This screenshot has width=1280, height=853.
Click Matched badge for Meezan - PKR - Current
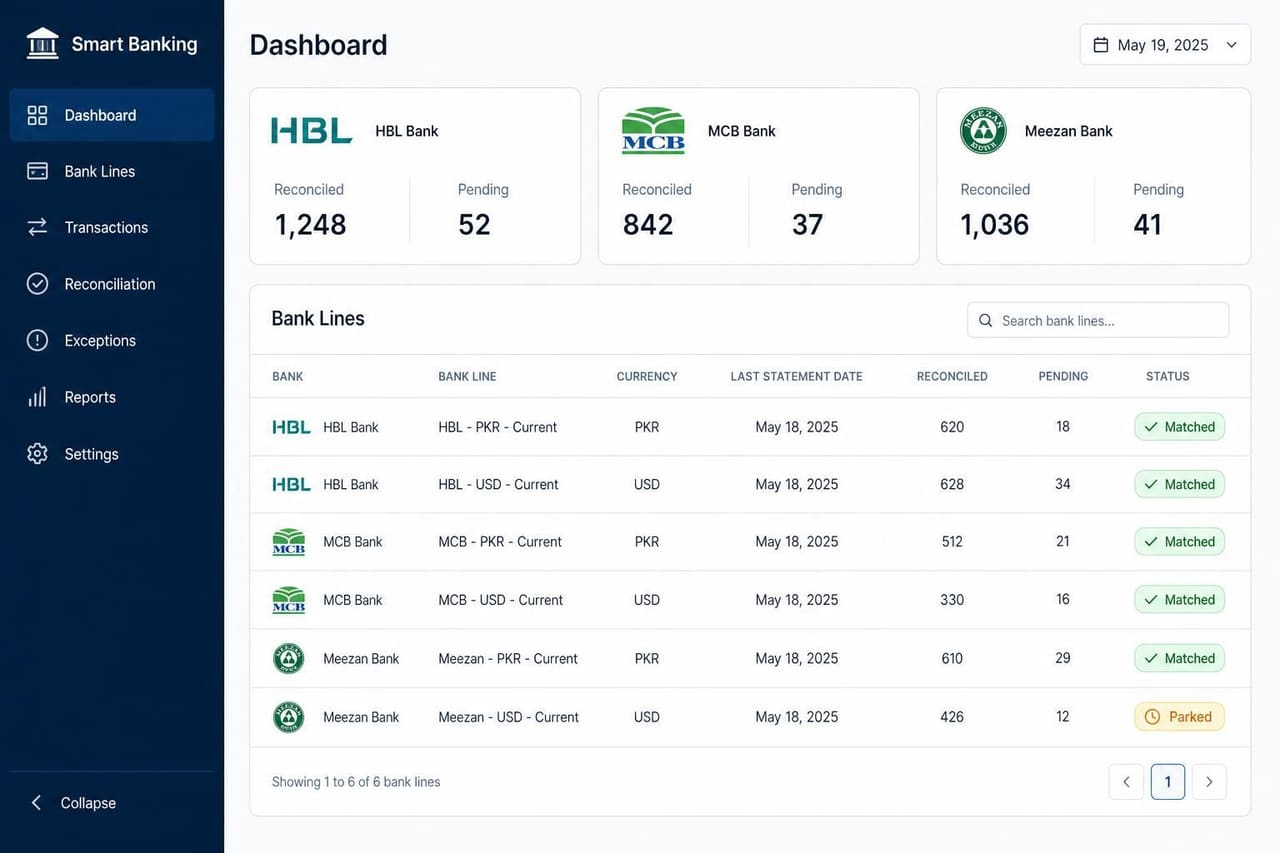(1179, 658)
